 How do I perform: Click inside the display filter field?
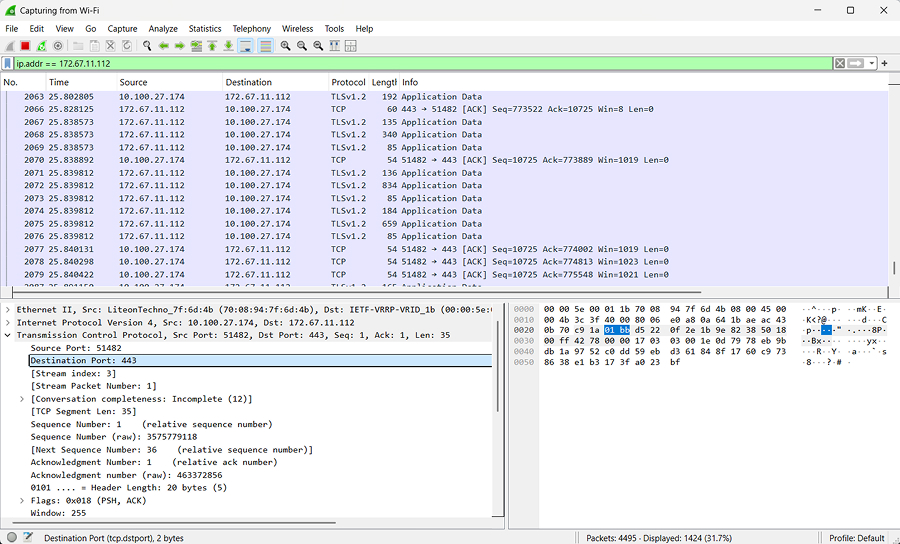coord(424,63)
